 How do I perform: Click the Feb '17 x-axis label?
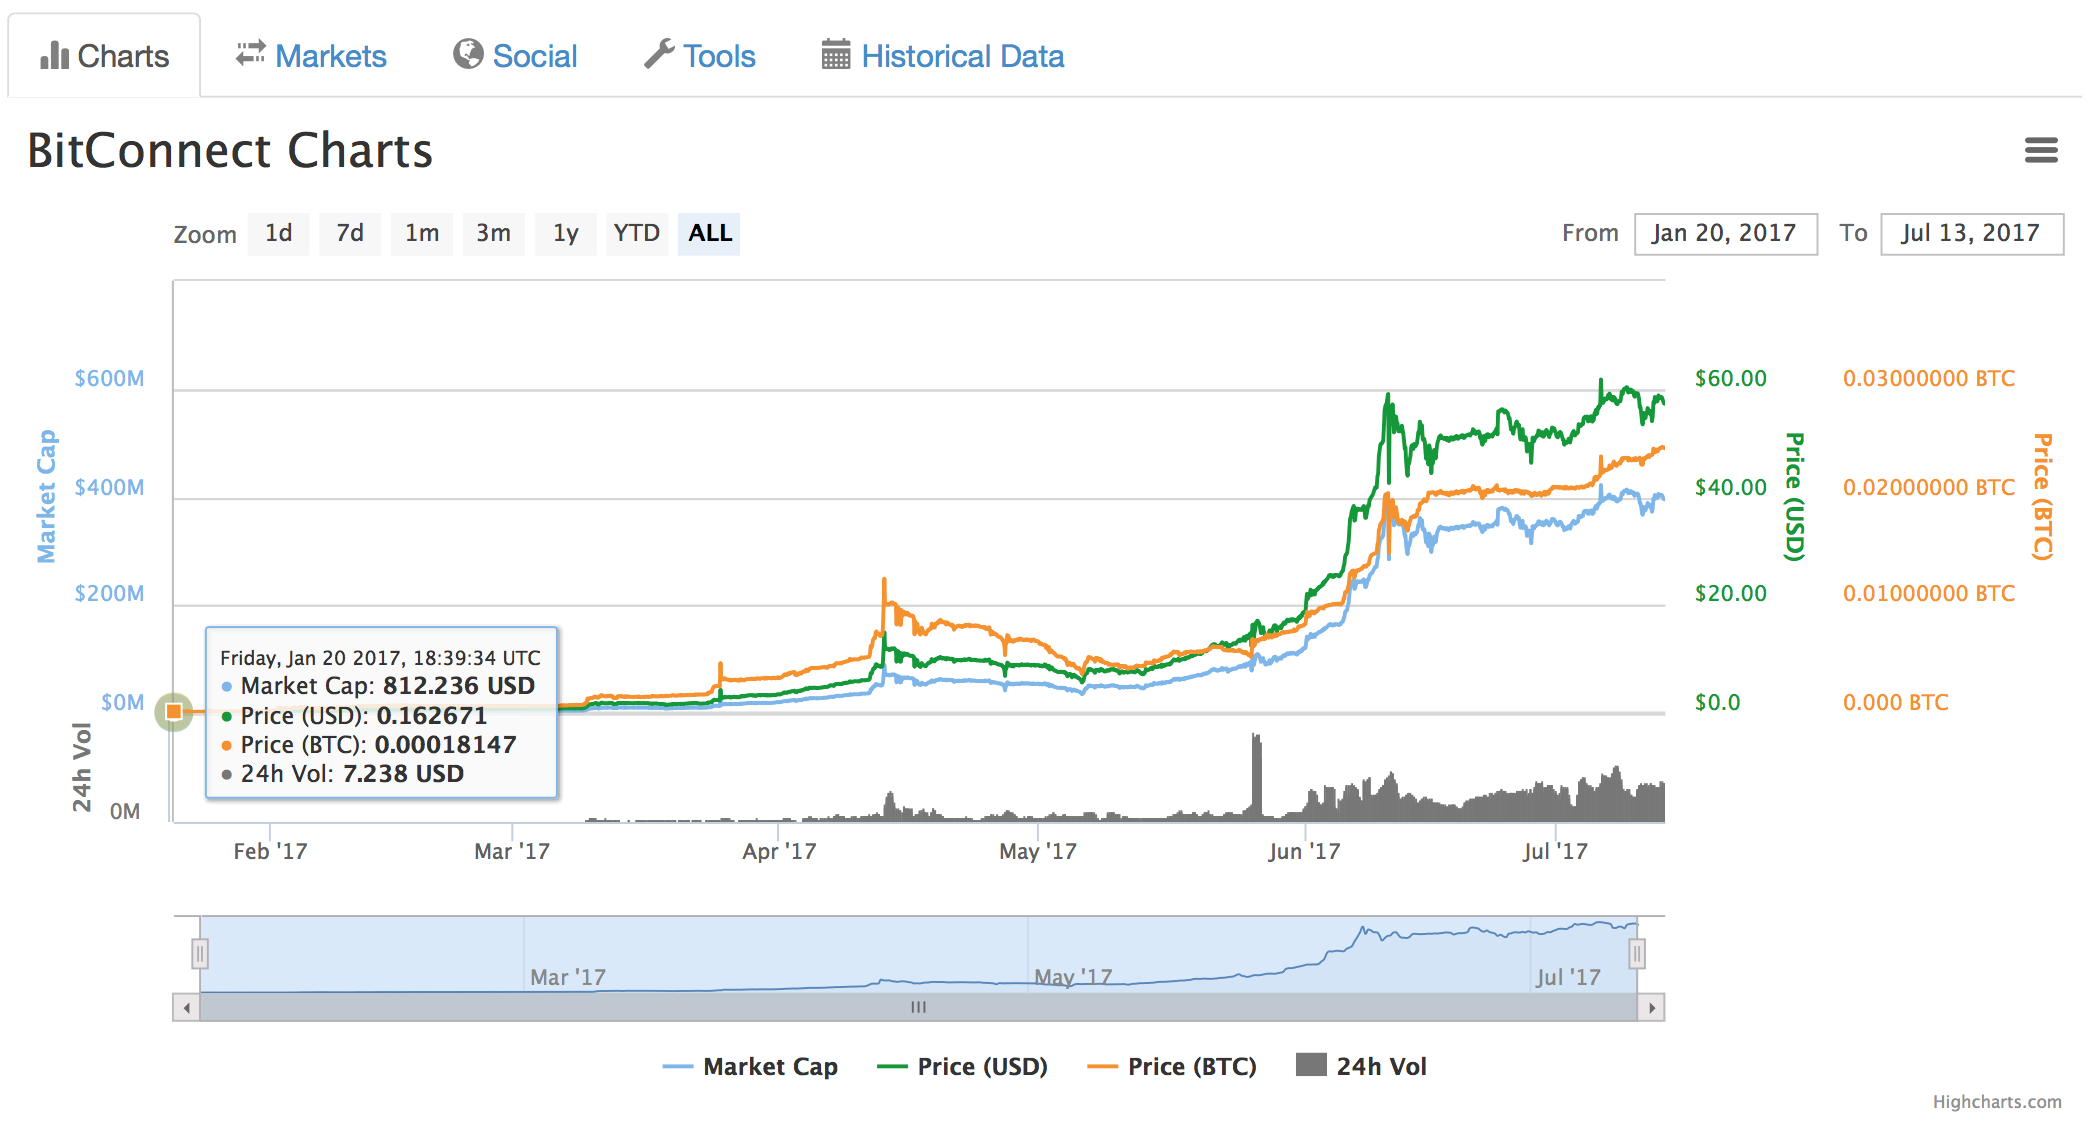(270, 851)
